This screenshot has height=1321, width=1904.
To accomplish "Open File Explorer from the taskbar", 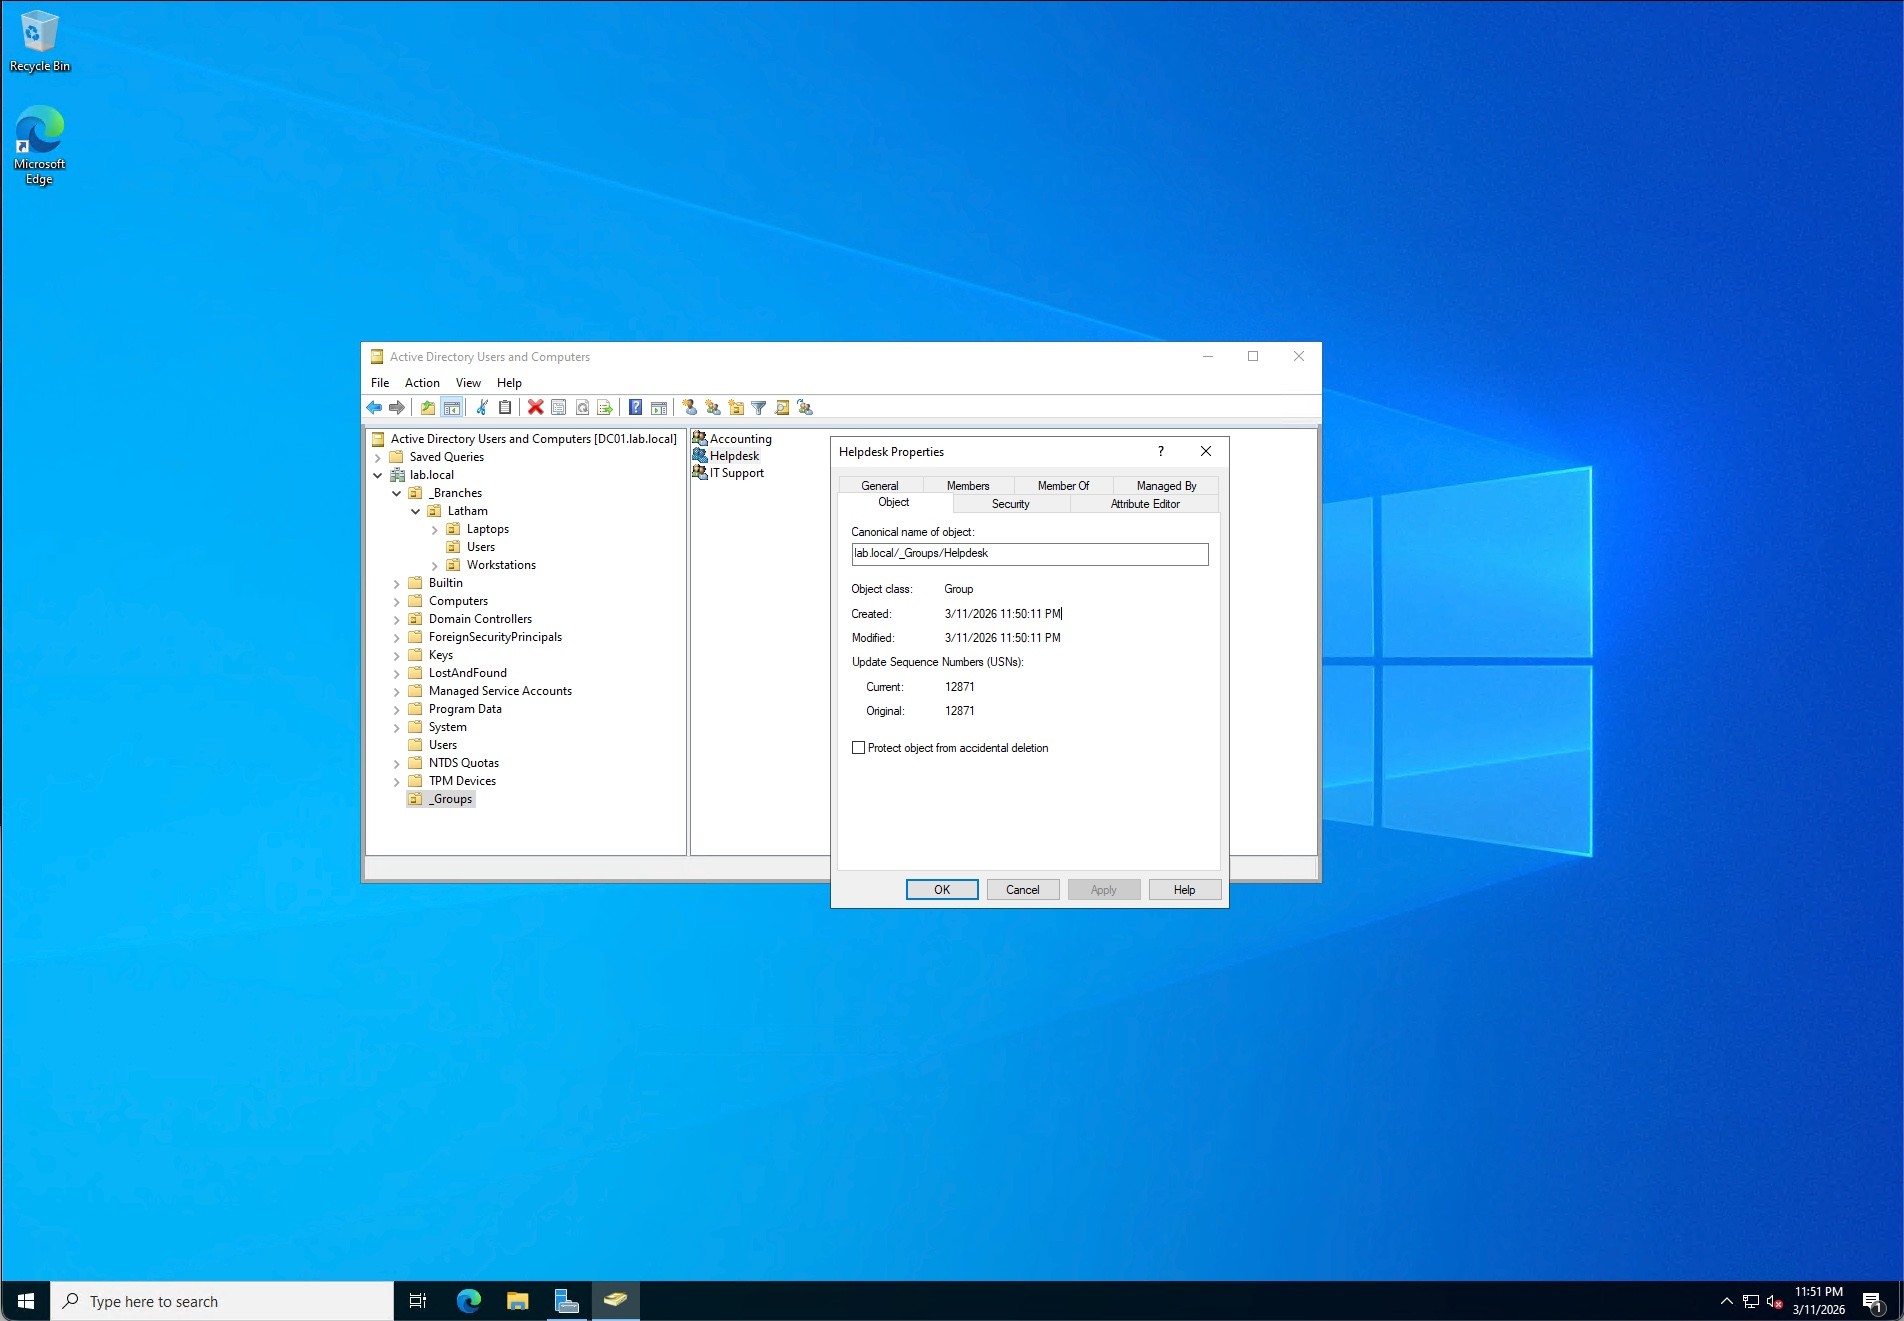I will [x=517, y=1301].
